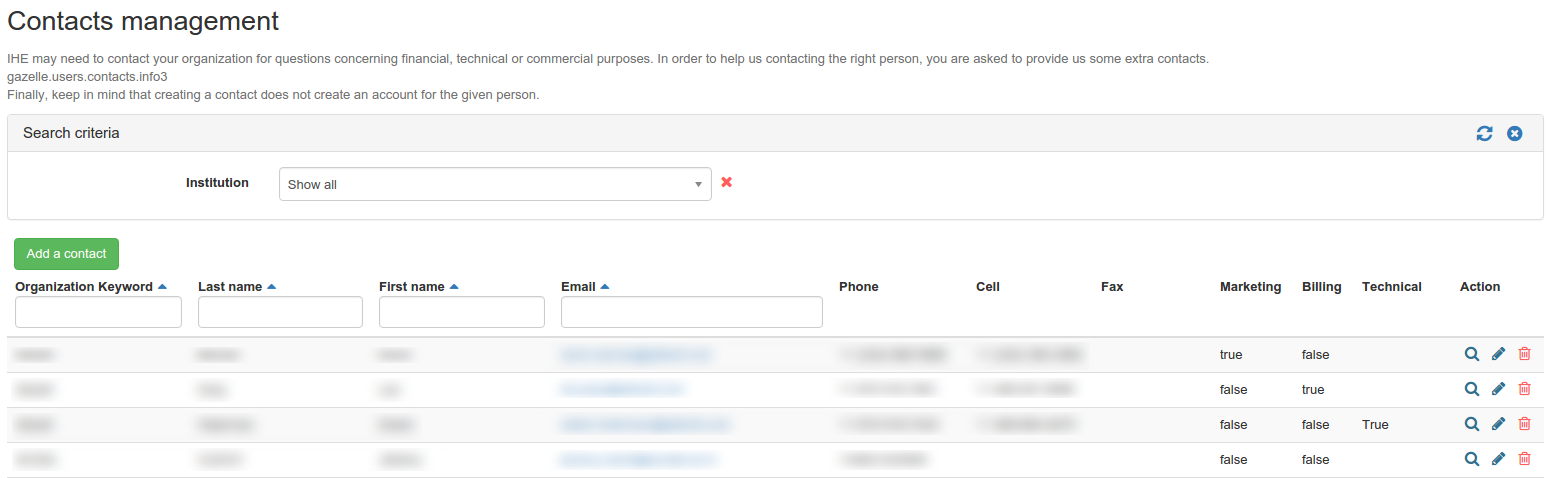1549x478 pixels.
Task: Close the Search criteria panel
Action: click(1515, 133)
